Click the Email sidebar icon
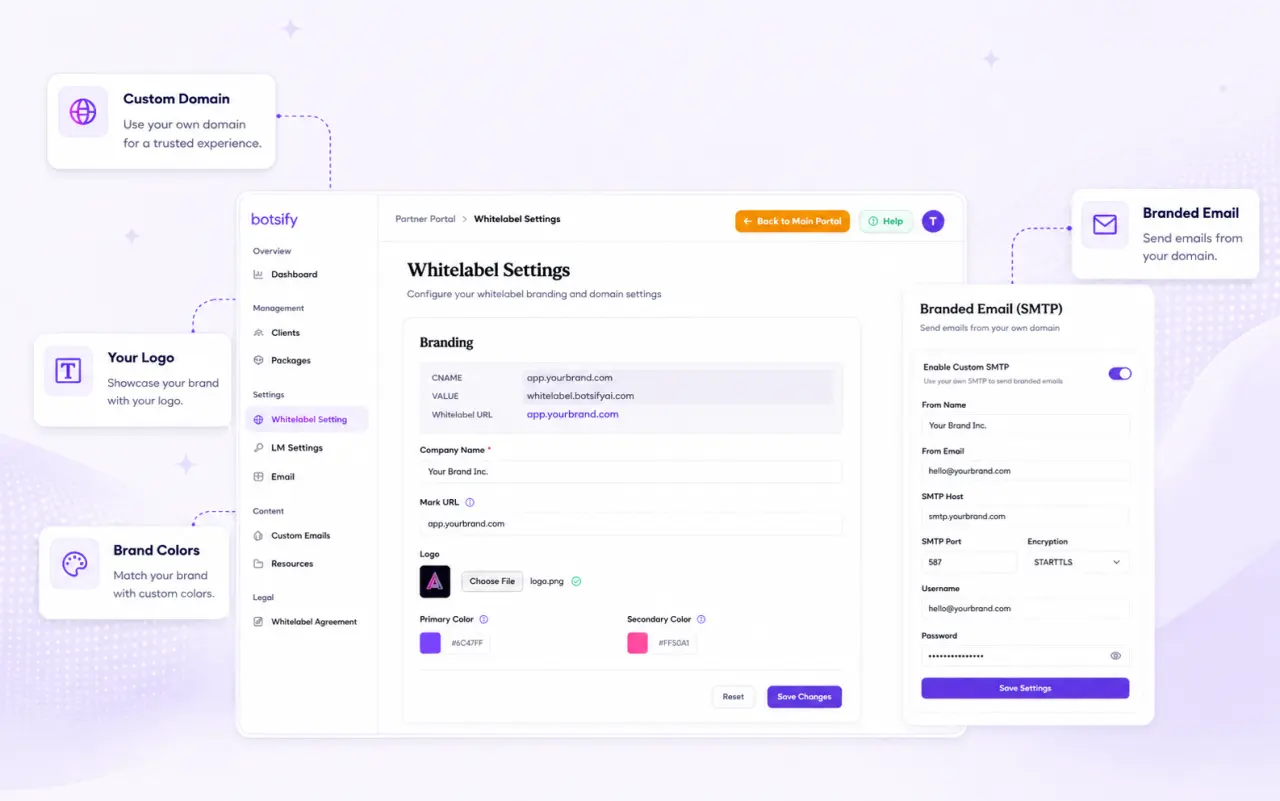 pyautogui.click(x=258, y=477)
